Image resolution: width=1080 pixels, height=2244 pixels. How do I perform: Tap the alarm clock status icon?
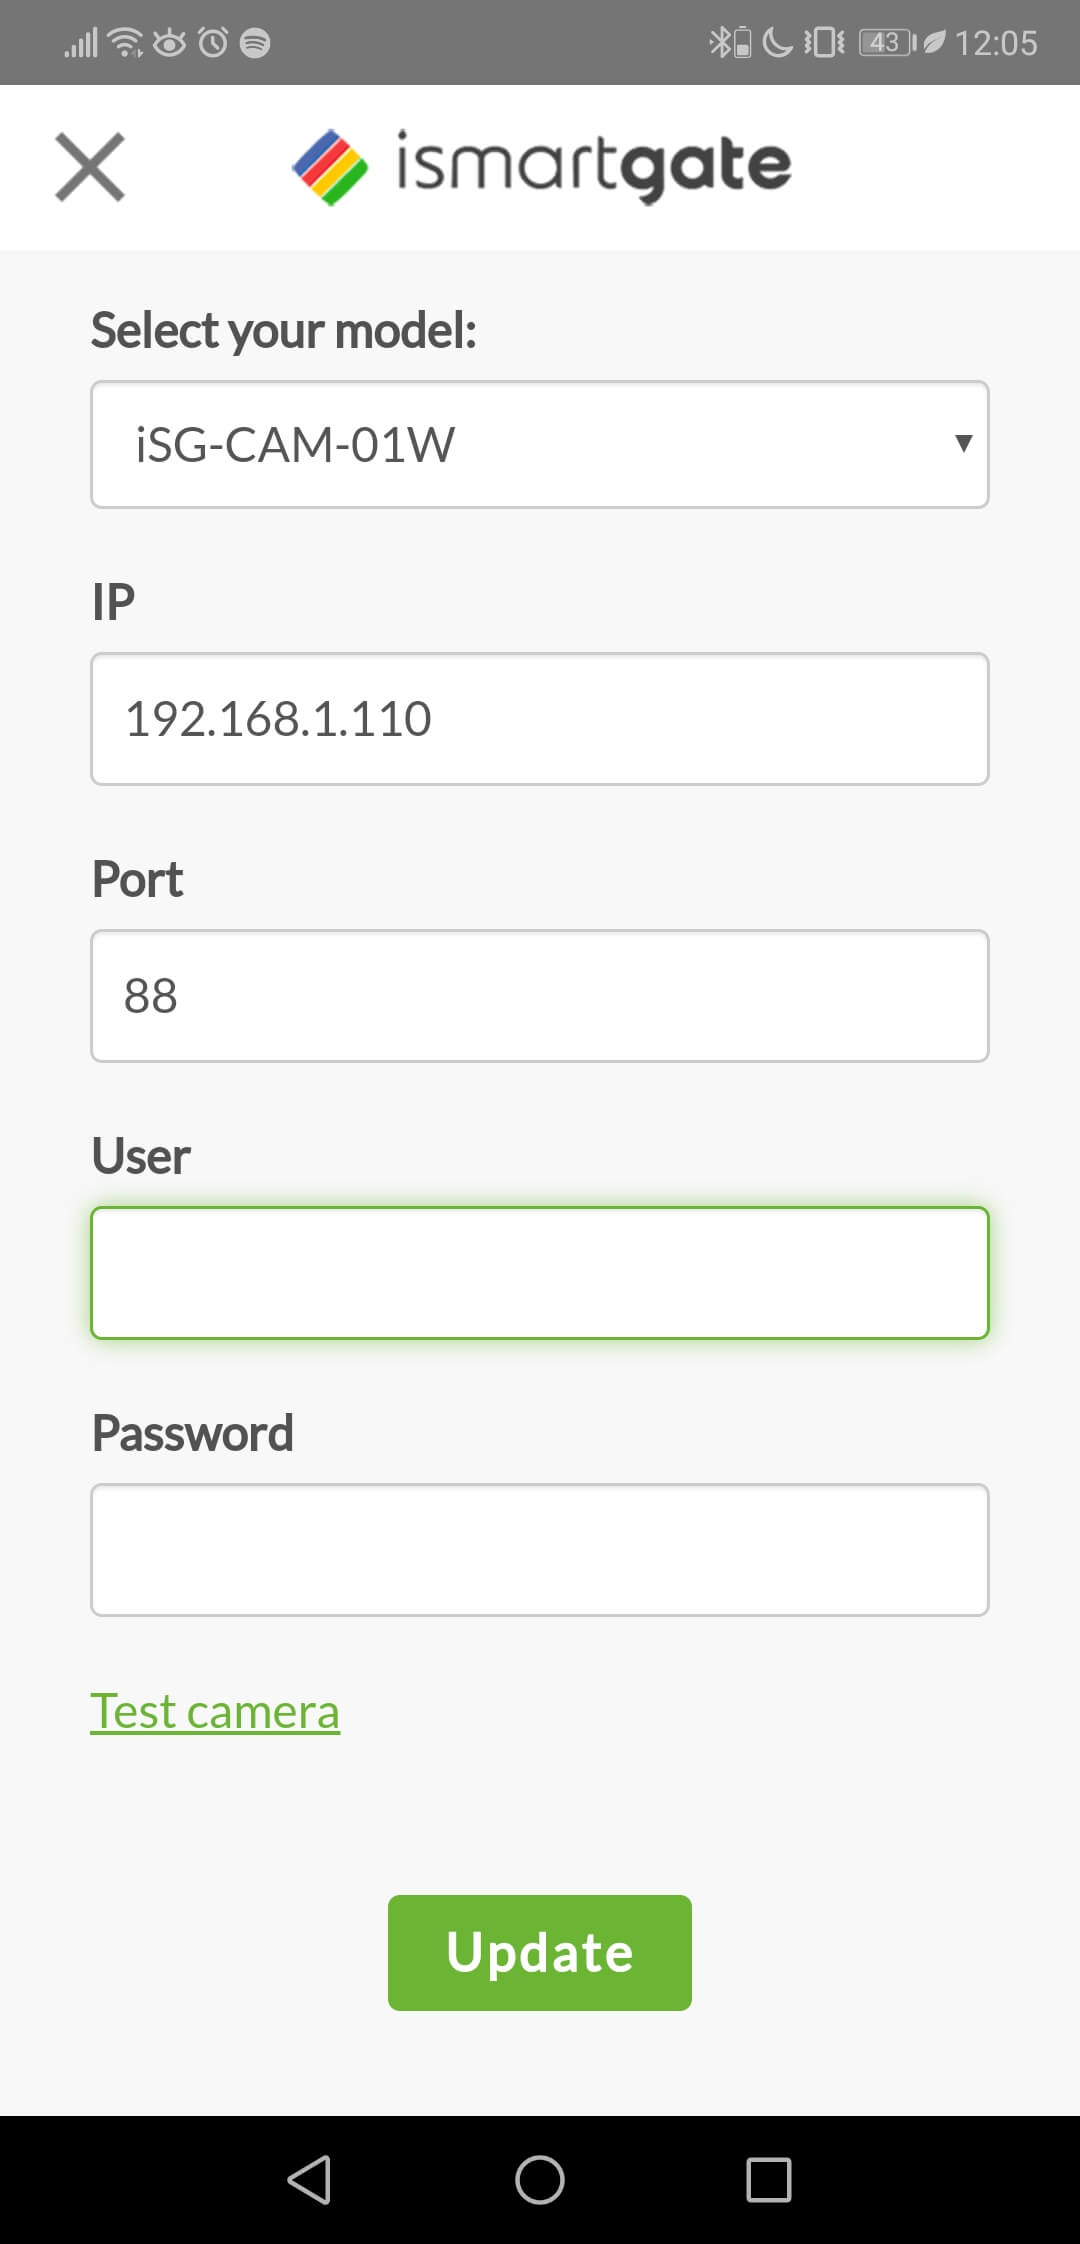coord(213,42)
